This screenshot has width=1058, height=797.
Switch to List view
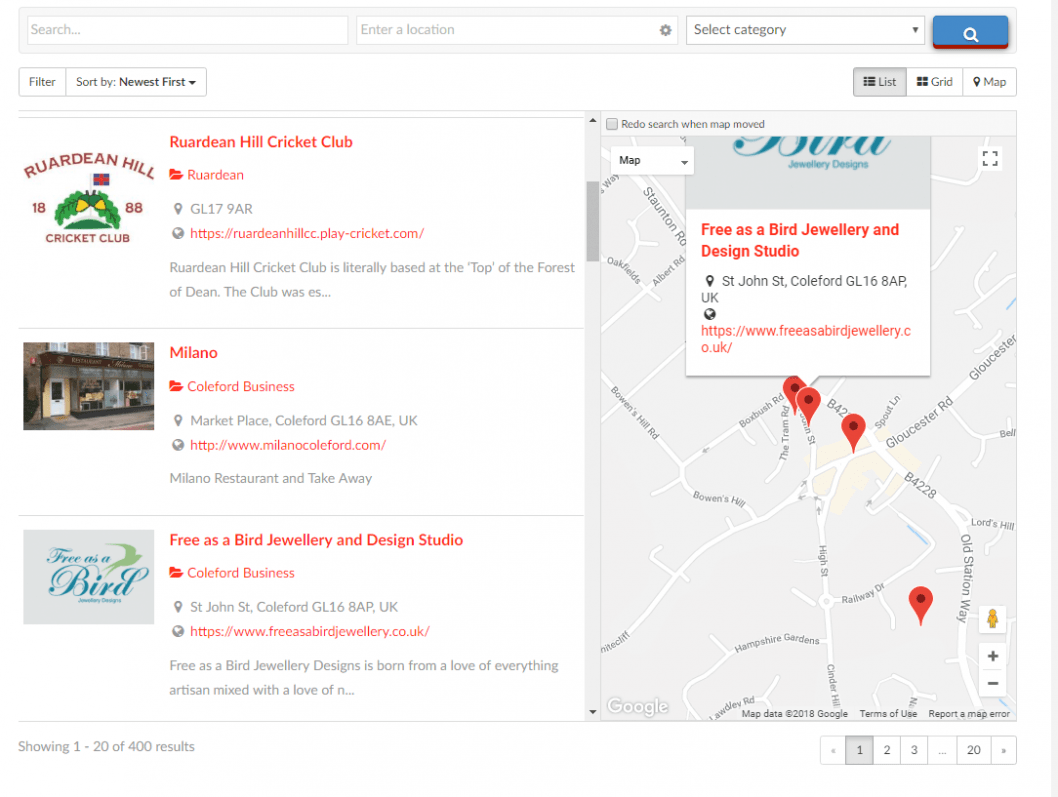point(879,82)
